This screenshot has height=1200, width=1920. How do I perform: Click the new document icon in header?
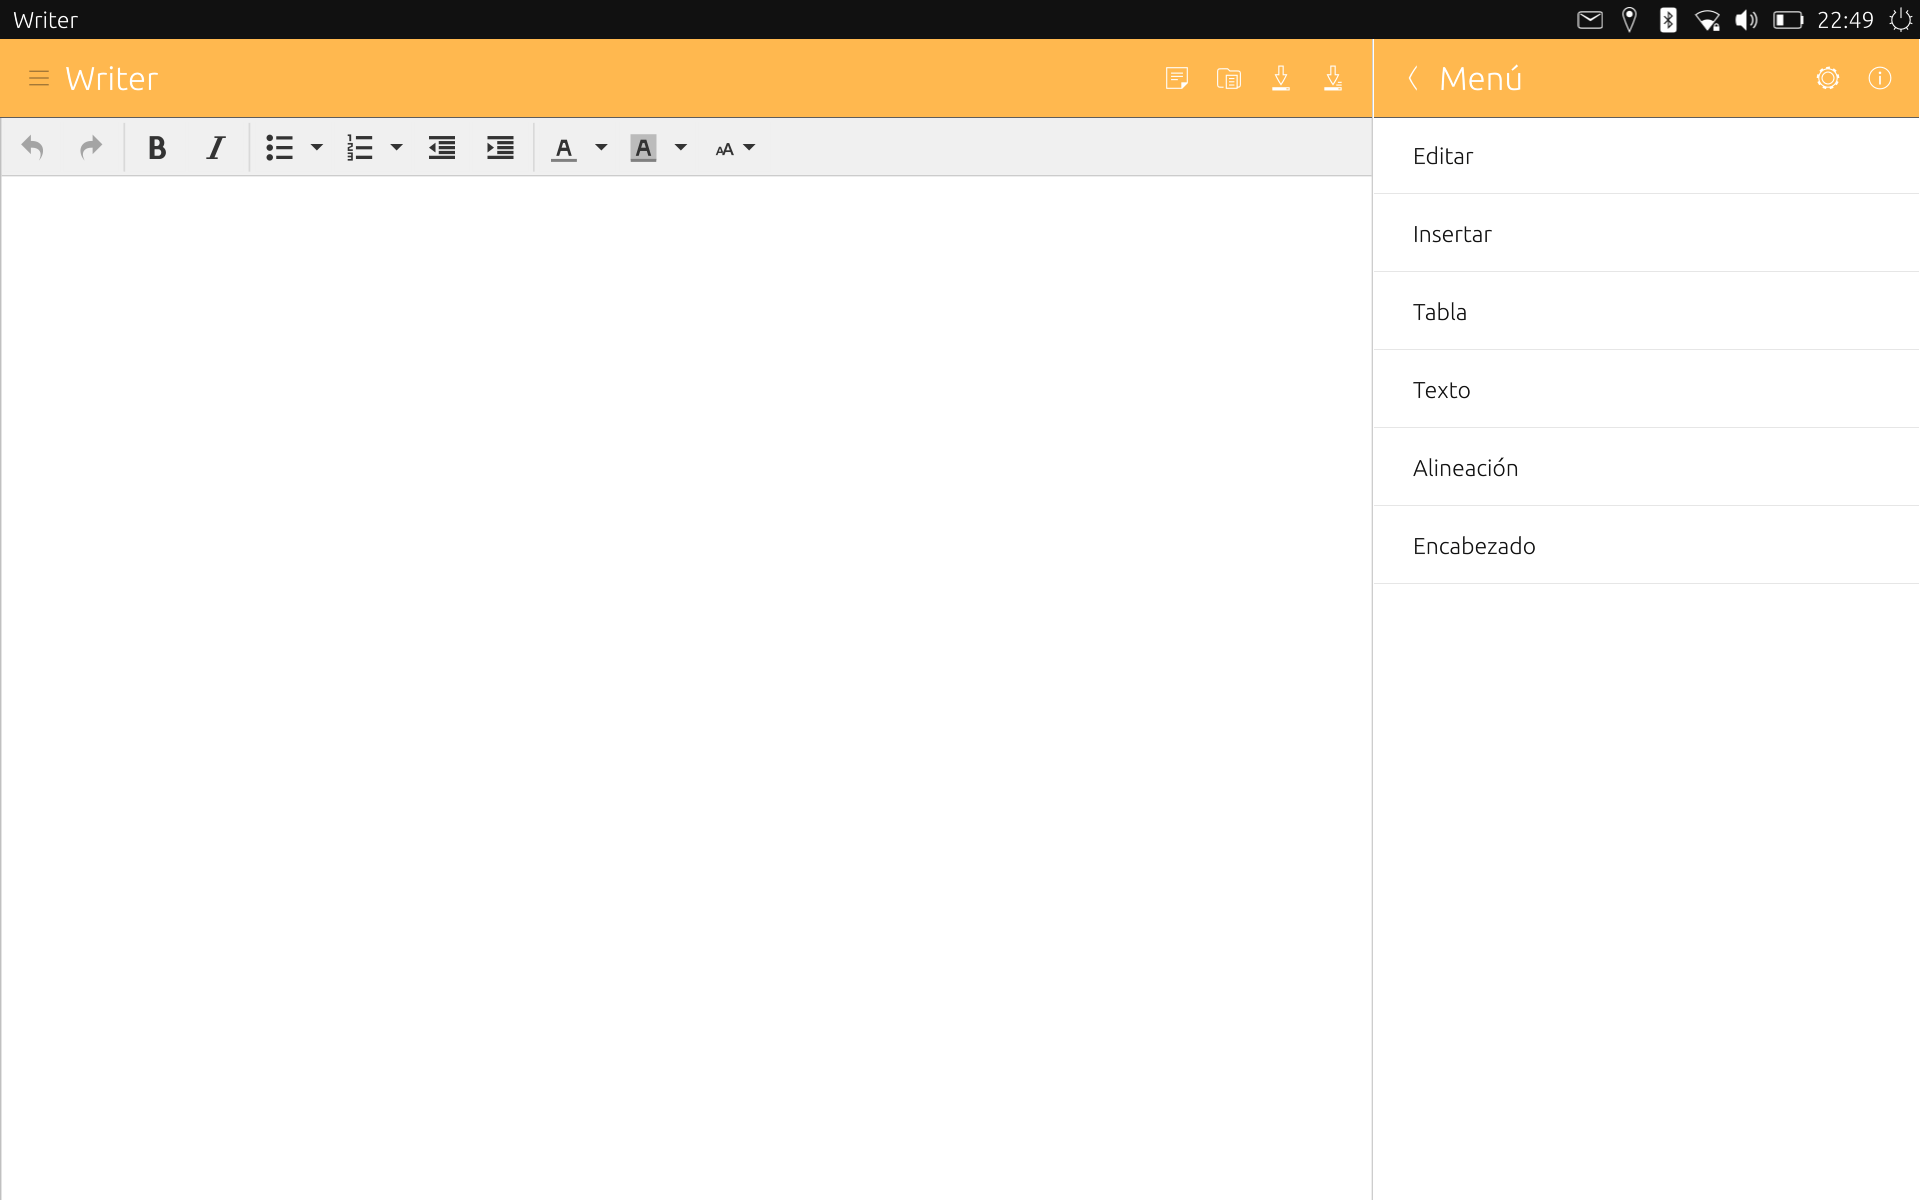(x=1177, y=78)
